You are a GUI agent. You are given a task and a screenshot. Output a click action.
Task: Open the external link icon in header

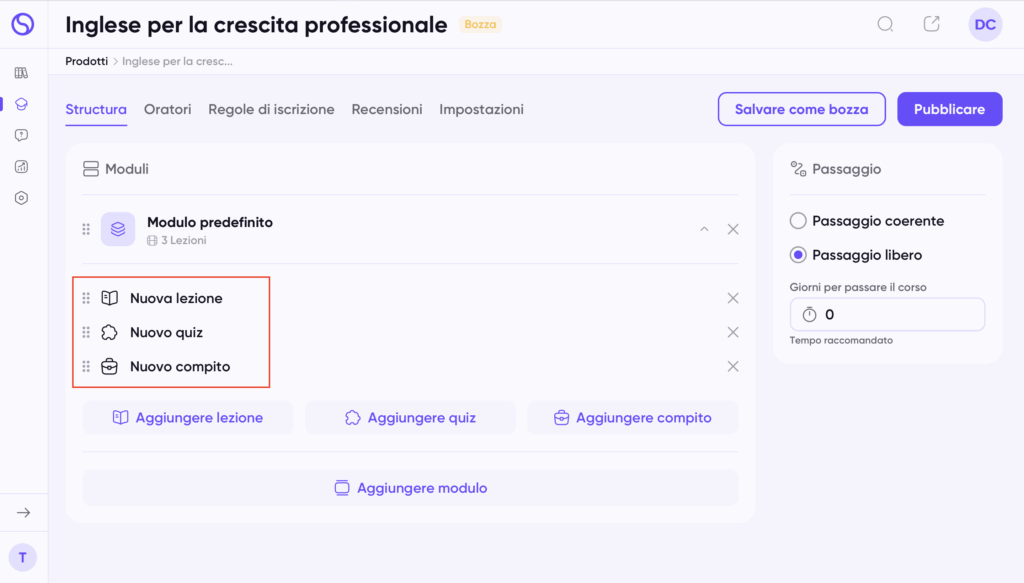point(932,24)
